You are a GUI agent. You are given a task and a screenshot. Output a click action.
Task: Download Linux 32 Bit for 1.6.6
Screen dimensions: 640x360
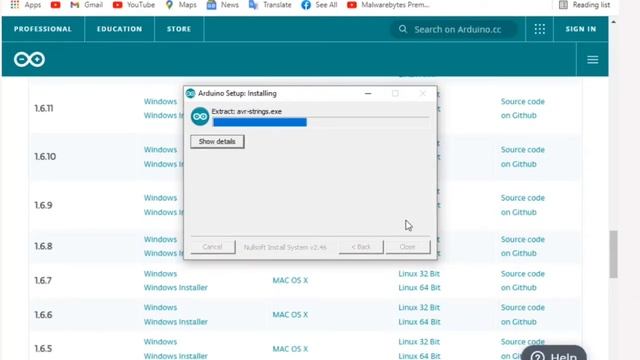coord(419,307)
